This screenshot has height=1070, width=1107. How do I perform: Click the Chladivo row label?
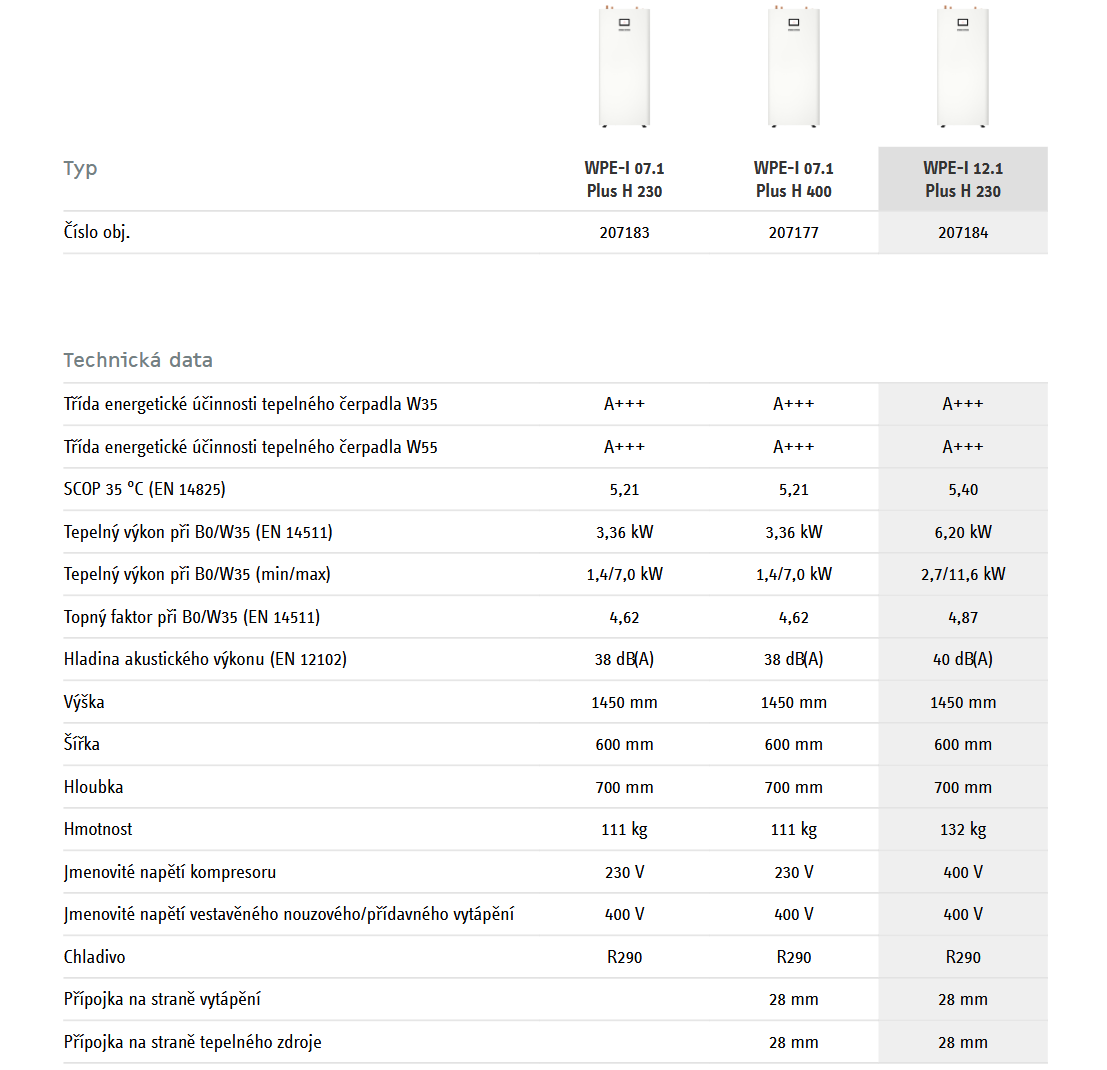pos(95,957)
